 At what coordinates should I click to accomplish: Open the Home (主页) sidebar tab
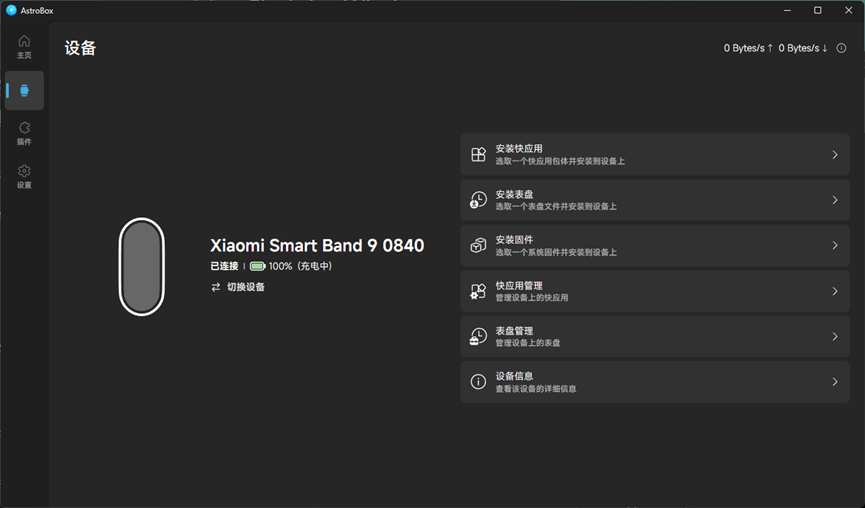click(x=24, y=46)
